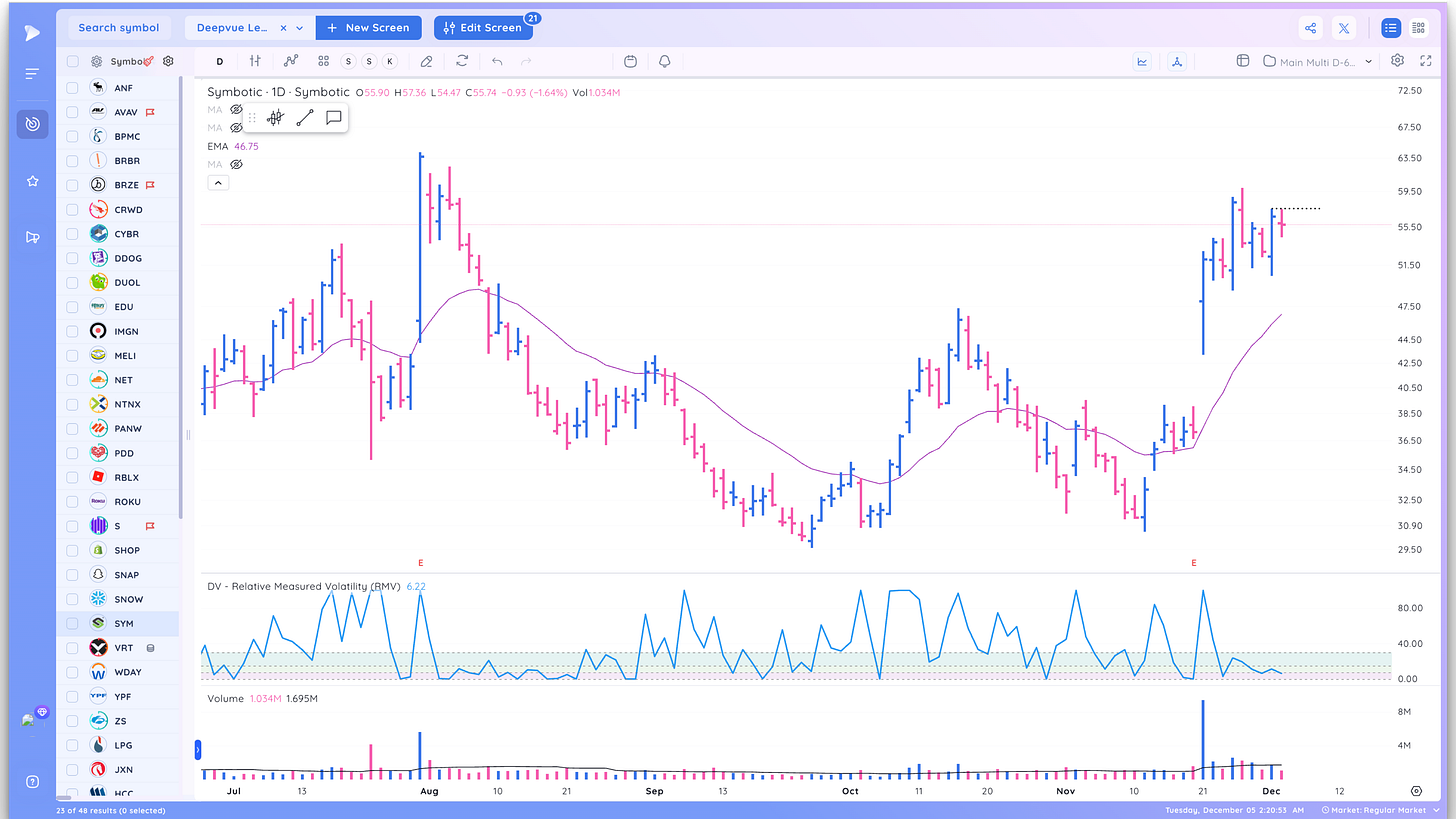Click the Edit Screen button
This screenshot has height=819, width=1456.
point(483,28)
